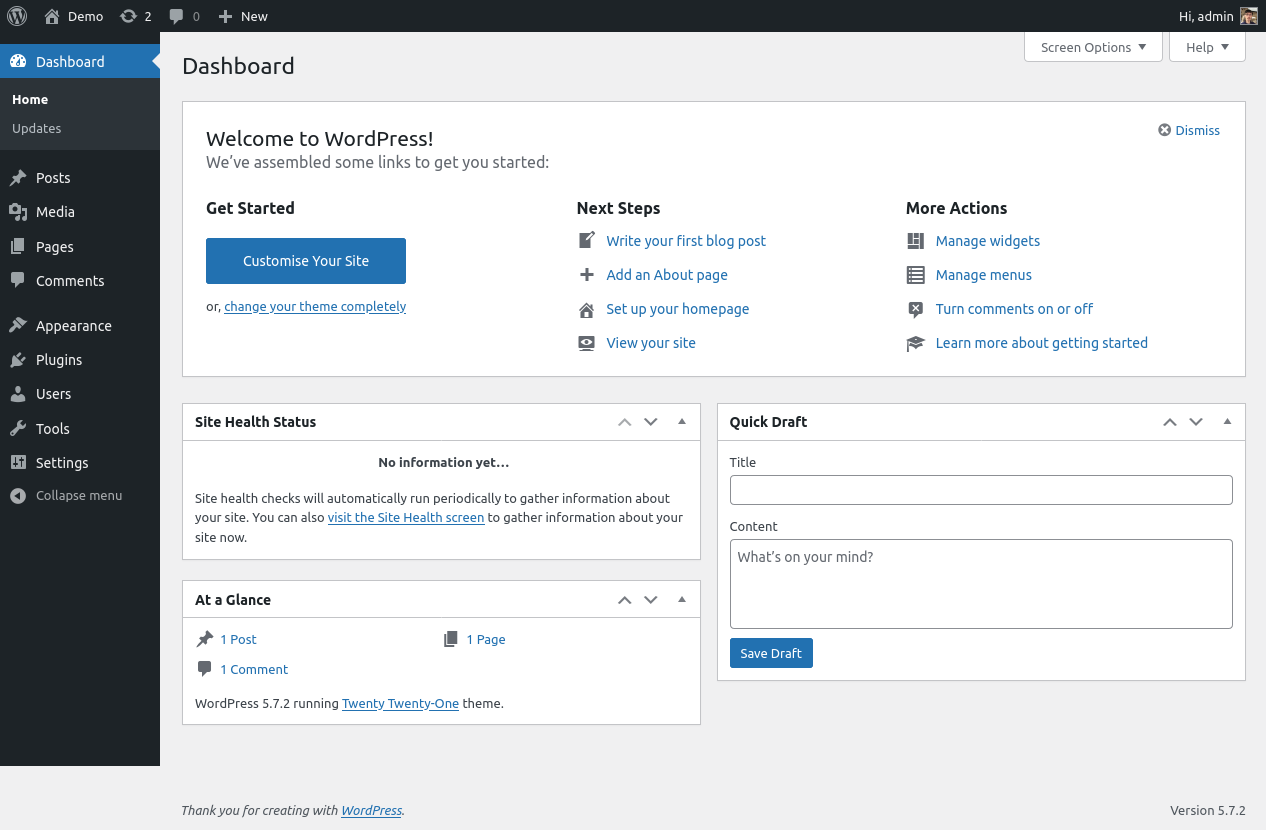Collapse the At a Glance panel
The height and width of the screenshot is (830, 1266).
682,599
